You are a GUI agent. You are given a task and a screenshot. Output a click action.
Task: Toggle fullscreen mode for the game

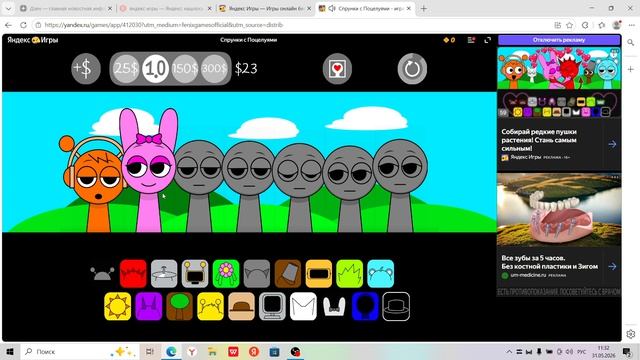click(x=487, y=40)
